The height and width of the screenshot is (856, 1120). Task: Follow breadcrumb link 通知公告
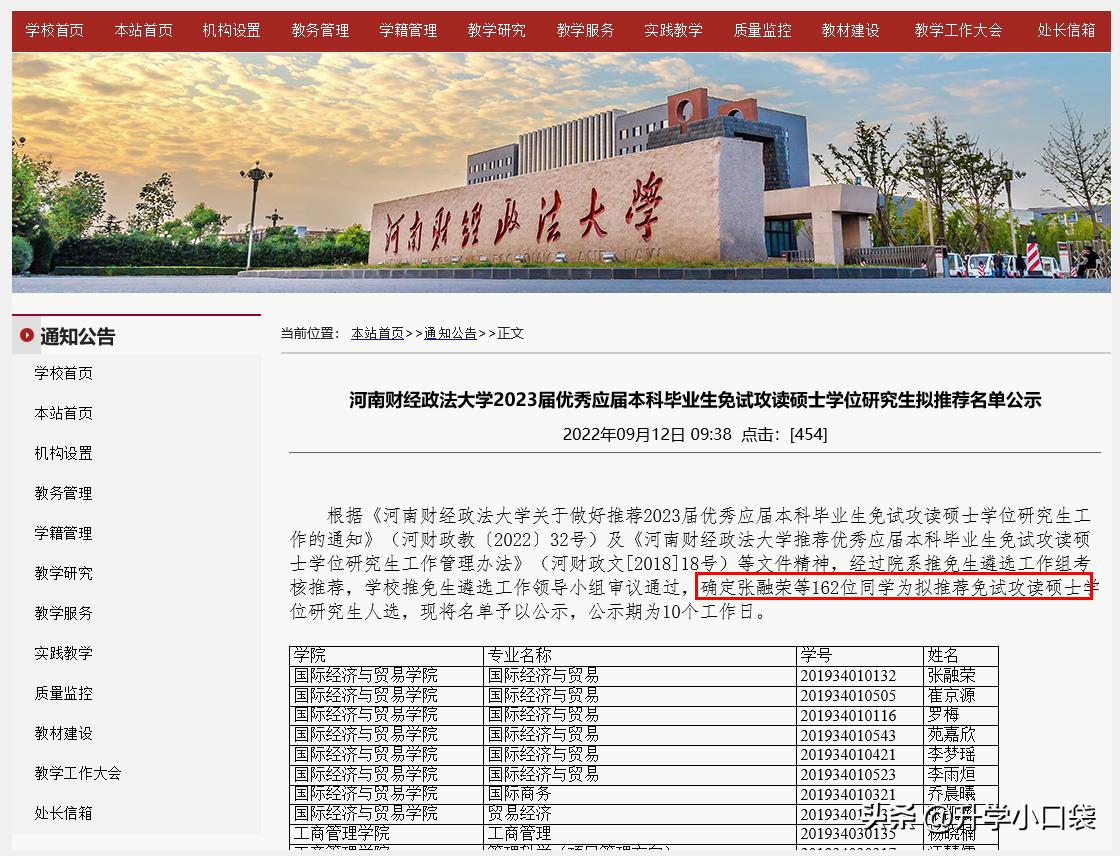[x=450, y=334]
